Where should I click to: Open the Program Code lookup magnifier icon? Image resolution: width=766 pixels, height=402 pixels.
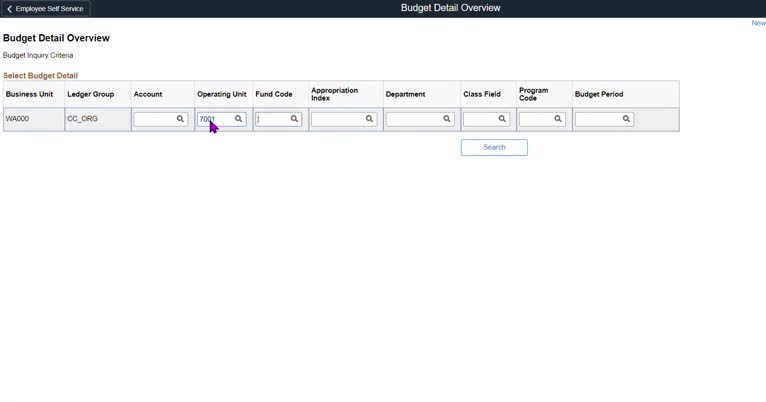pos(557,119)
